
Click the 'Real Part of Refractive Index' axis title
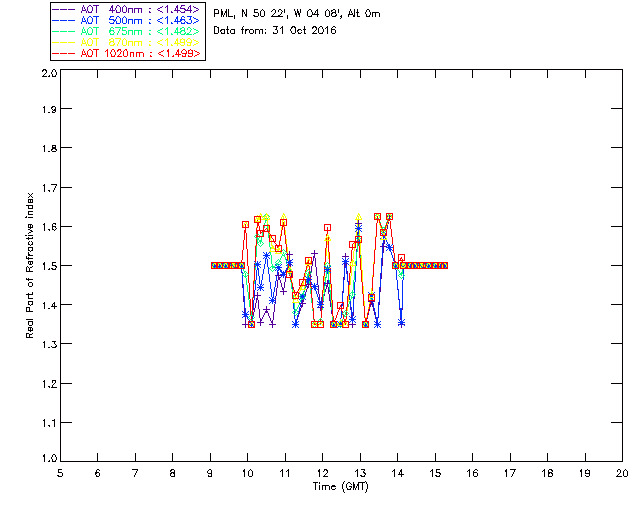29,265
